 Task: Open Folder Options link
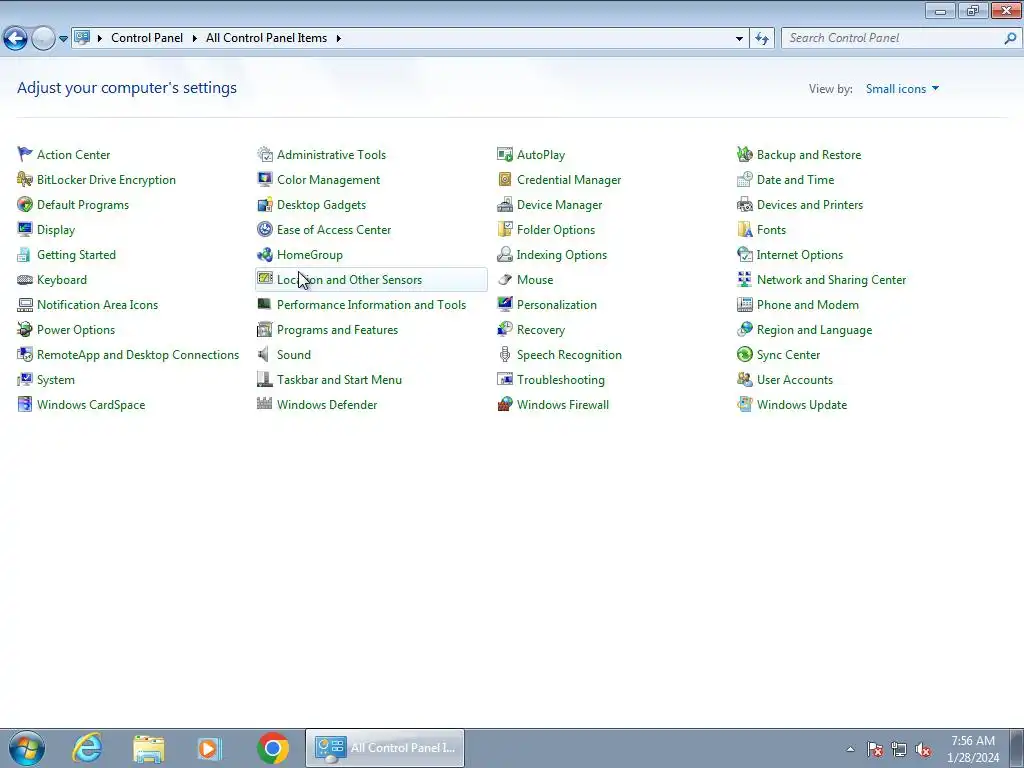pyautogui.click(x=556, y=229)
